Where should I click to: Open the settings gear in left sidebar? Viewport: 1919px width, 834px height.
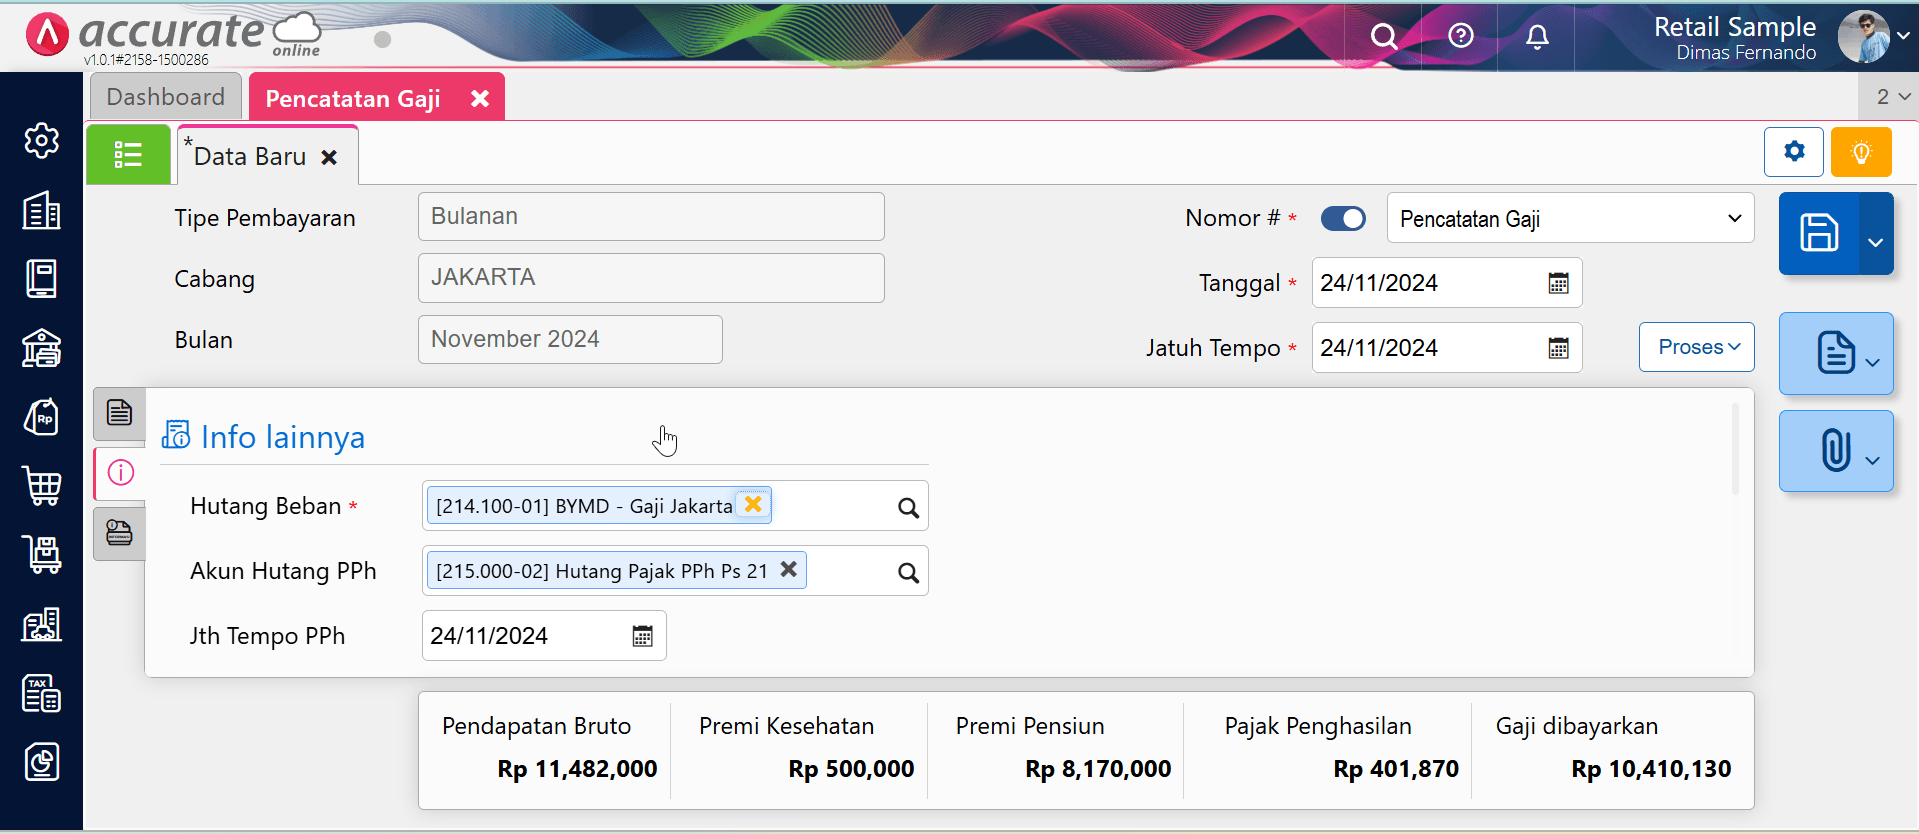coord(41,141)
